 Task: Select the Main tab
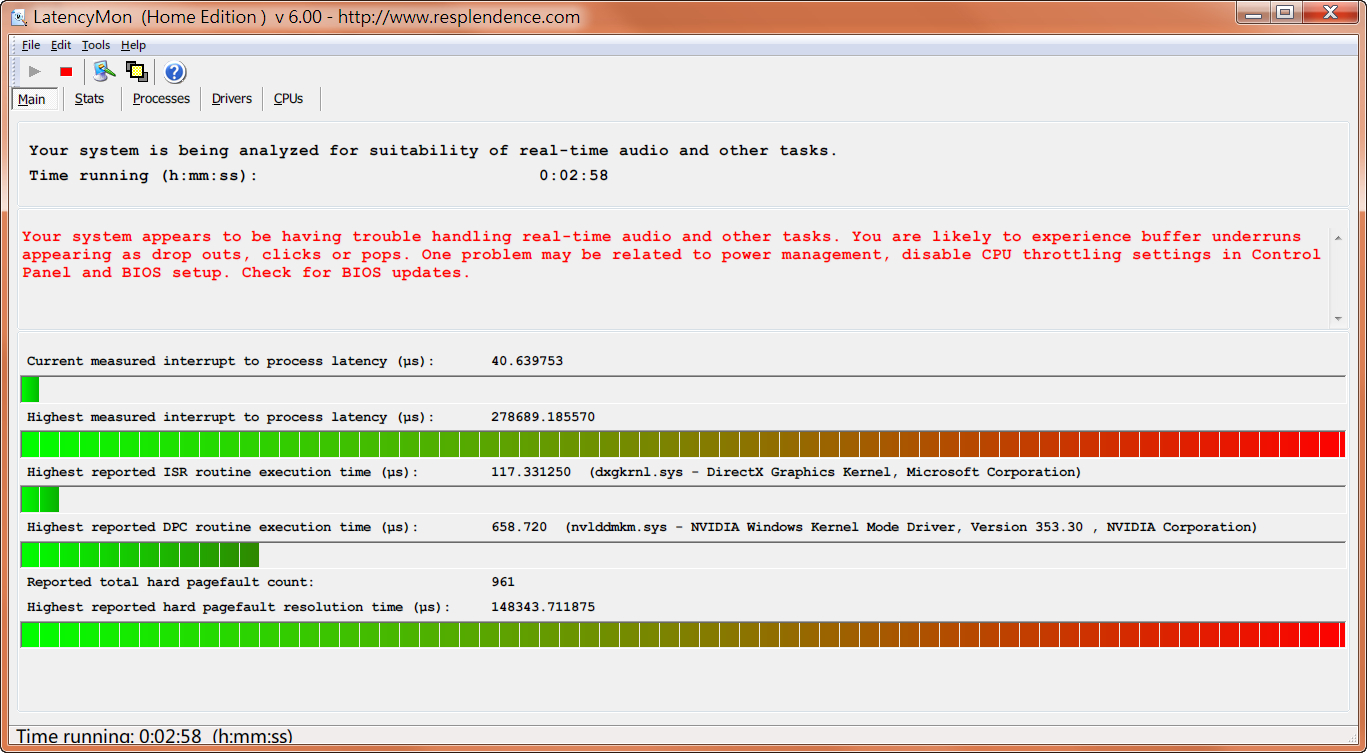[x=32, y=99]
